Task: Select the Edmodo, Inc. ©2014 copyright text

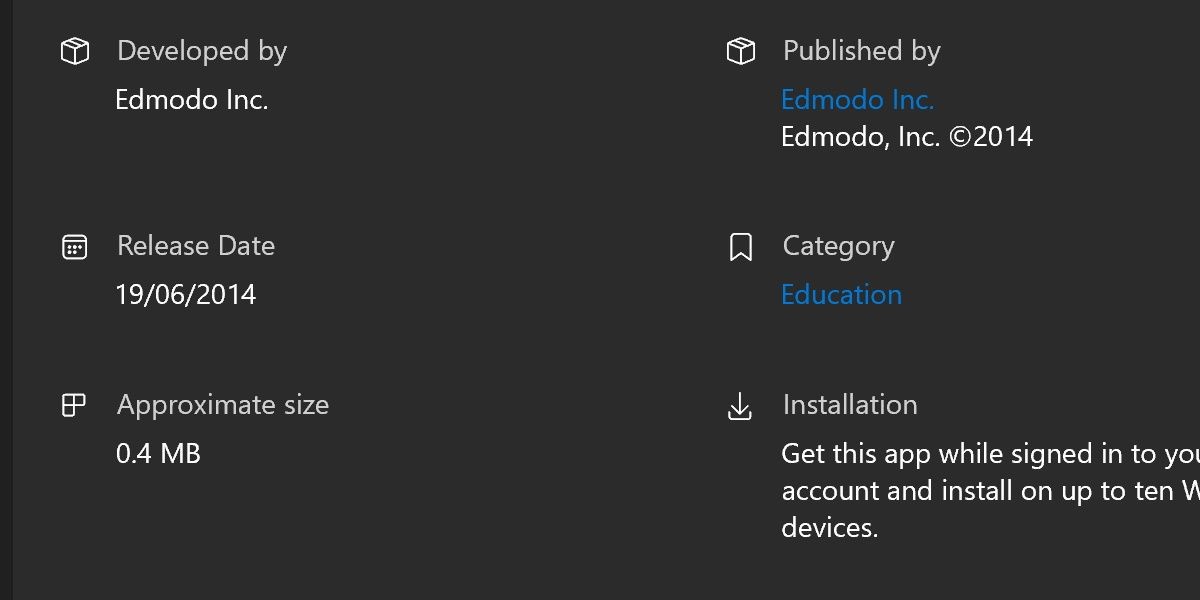Action: pos(907,137)
